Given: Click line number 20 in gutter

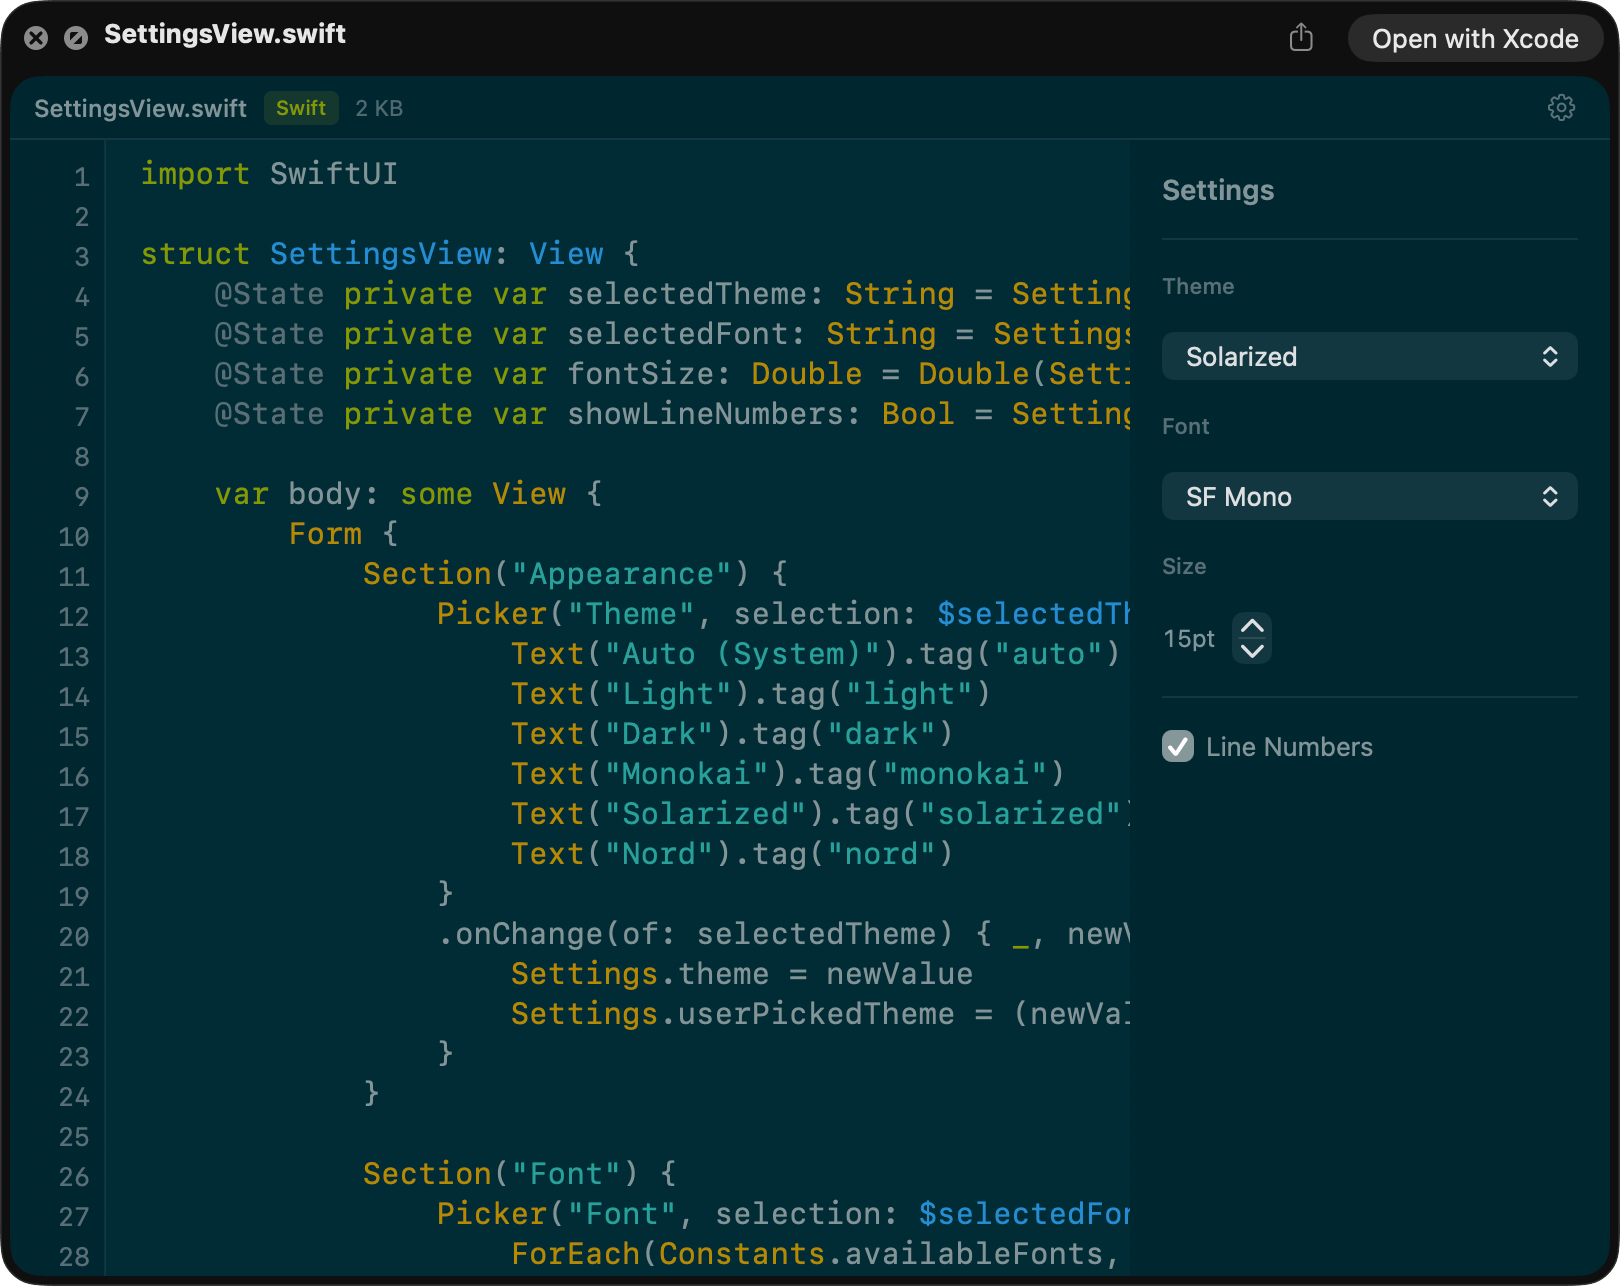Looking at the screenshot, I should (74, 937).
